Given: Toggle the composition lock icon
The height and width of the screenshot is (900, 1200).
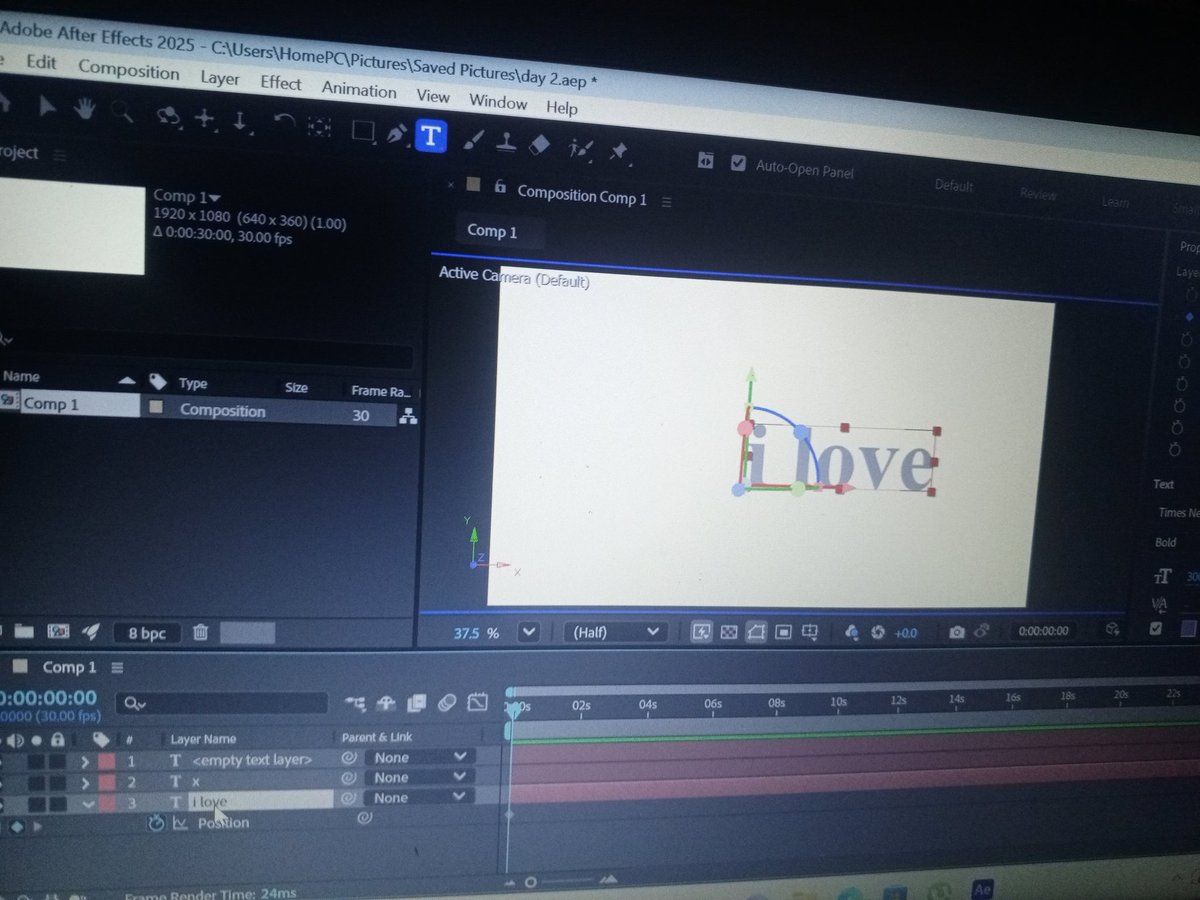Looking at the screenshot, I should point(500,187).
